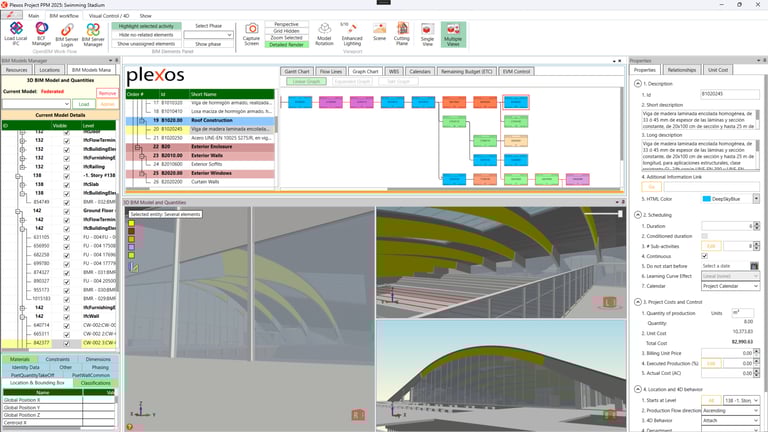Screen dimensions: 768x432
Task: Open the Visual Control / 4D ribbon tab
Action: pyautogui.click(x=109, y=16)
